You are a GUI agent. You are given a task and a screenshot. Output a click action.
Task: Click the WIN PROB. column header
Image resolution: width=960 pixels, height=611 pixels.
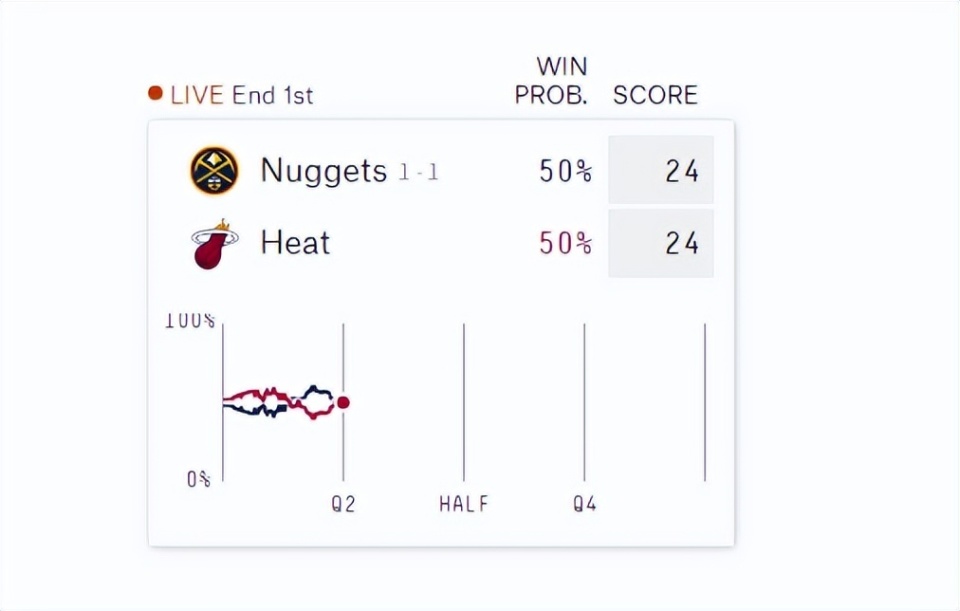tap(551, 81)
